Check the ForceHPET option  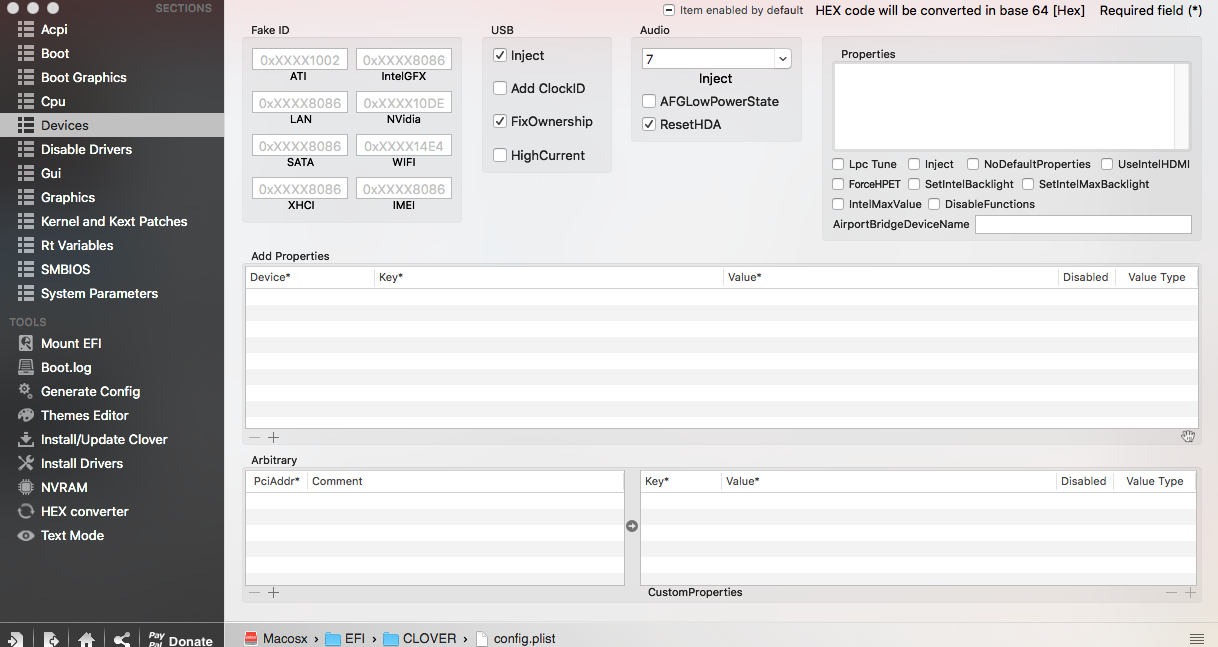838,184
